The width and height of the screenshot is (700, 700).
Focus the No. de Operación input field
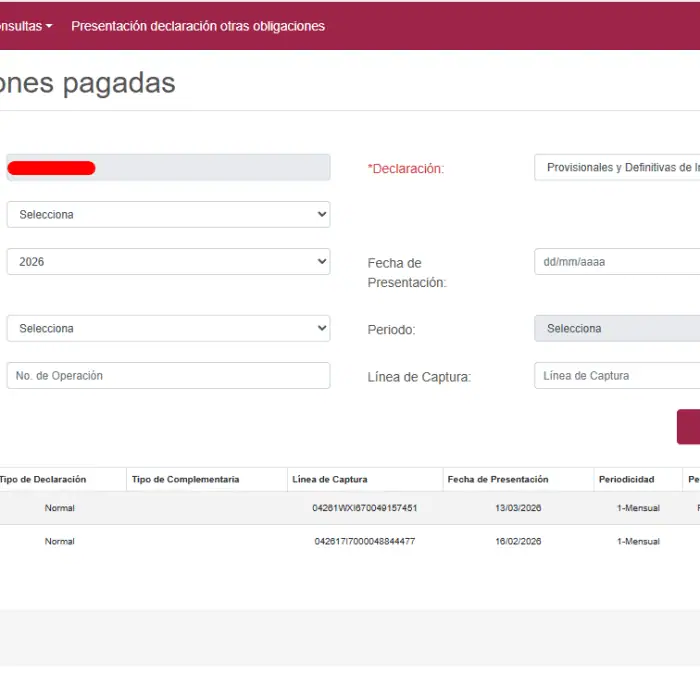point(168,376)
